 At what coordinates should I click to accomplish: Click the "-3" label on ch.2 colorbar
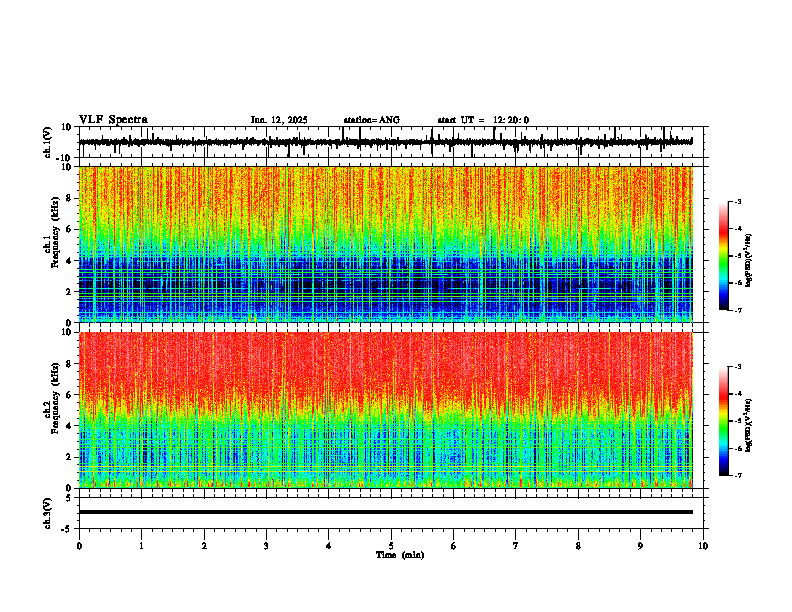(x=738, y=367)
